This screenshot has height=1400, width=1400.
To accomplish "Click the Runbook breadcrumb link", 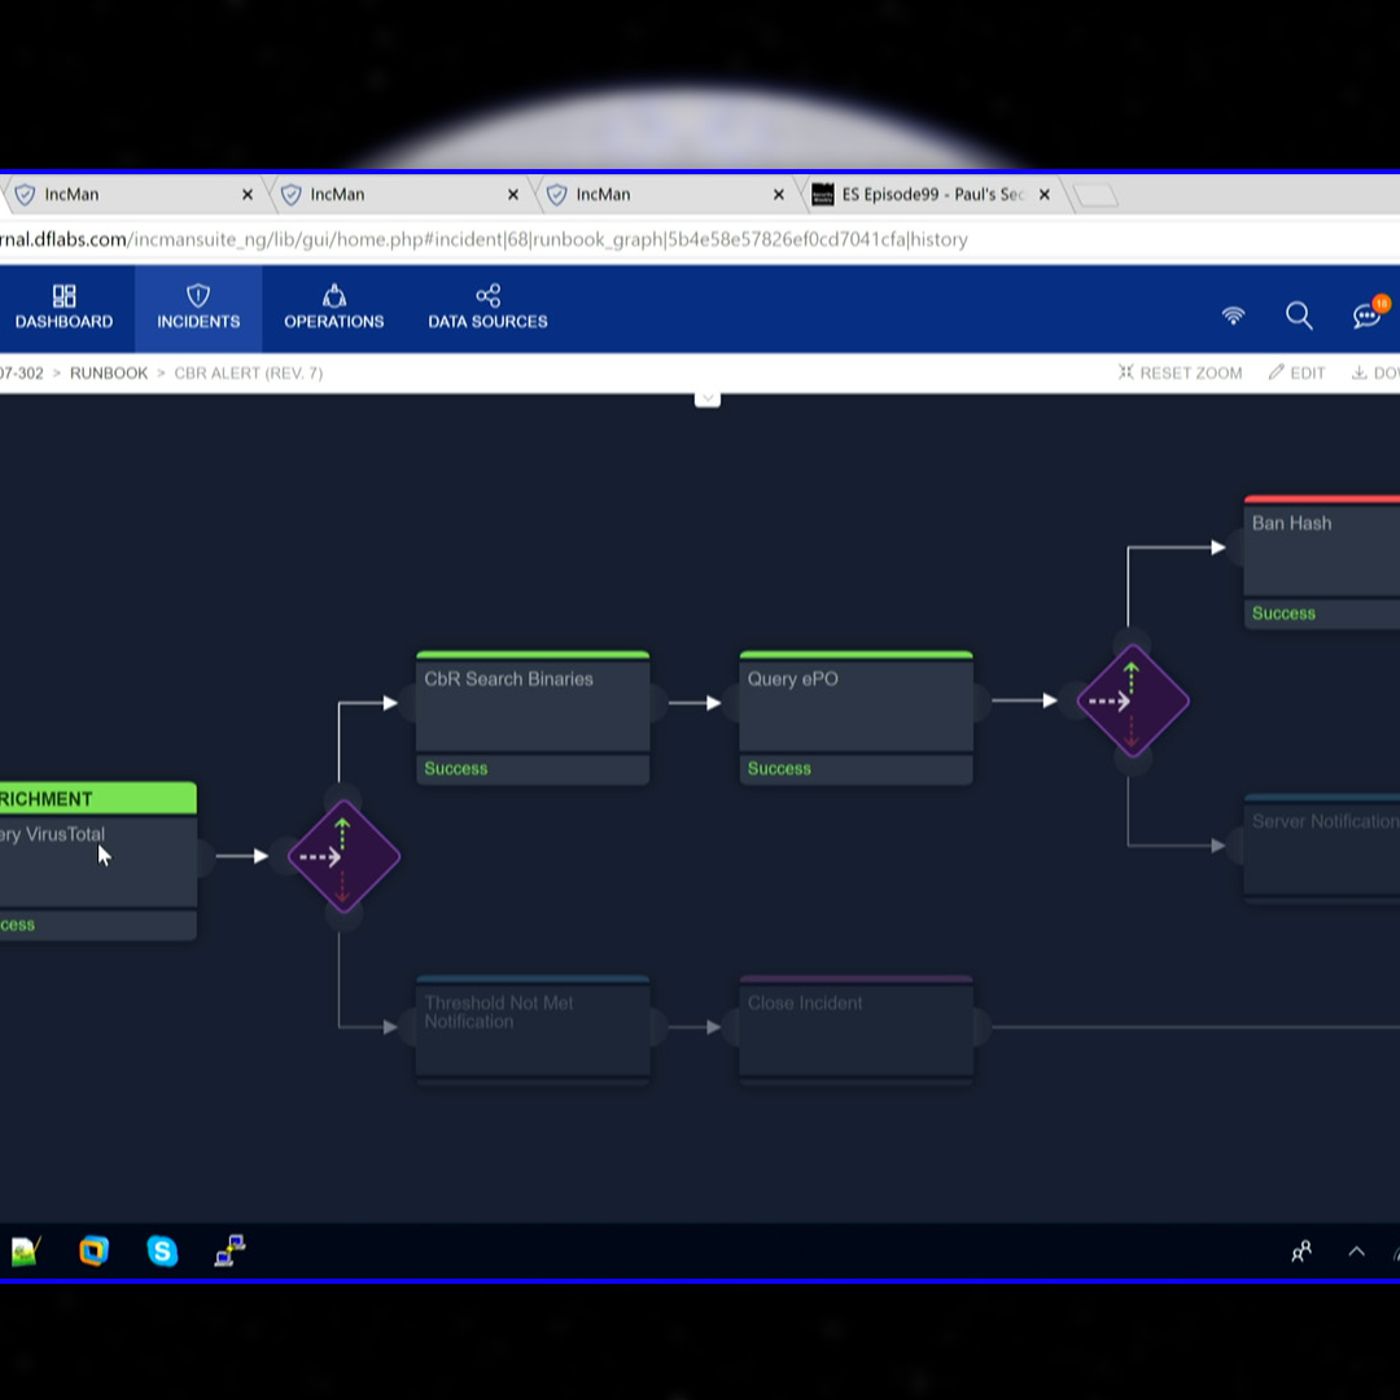I will point(108,373).
